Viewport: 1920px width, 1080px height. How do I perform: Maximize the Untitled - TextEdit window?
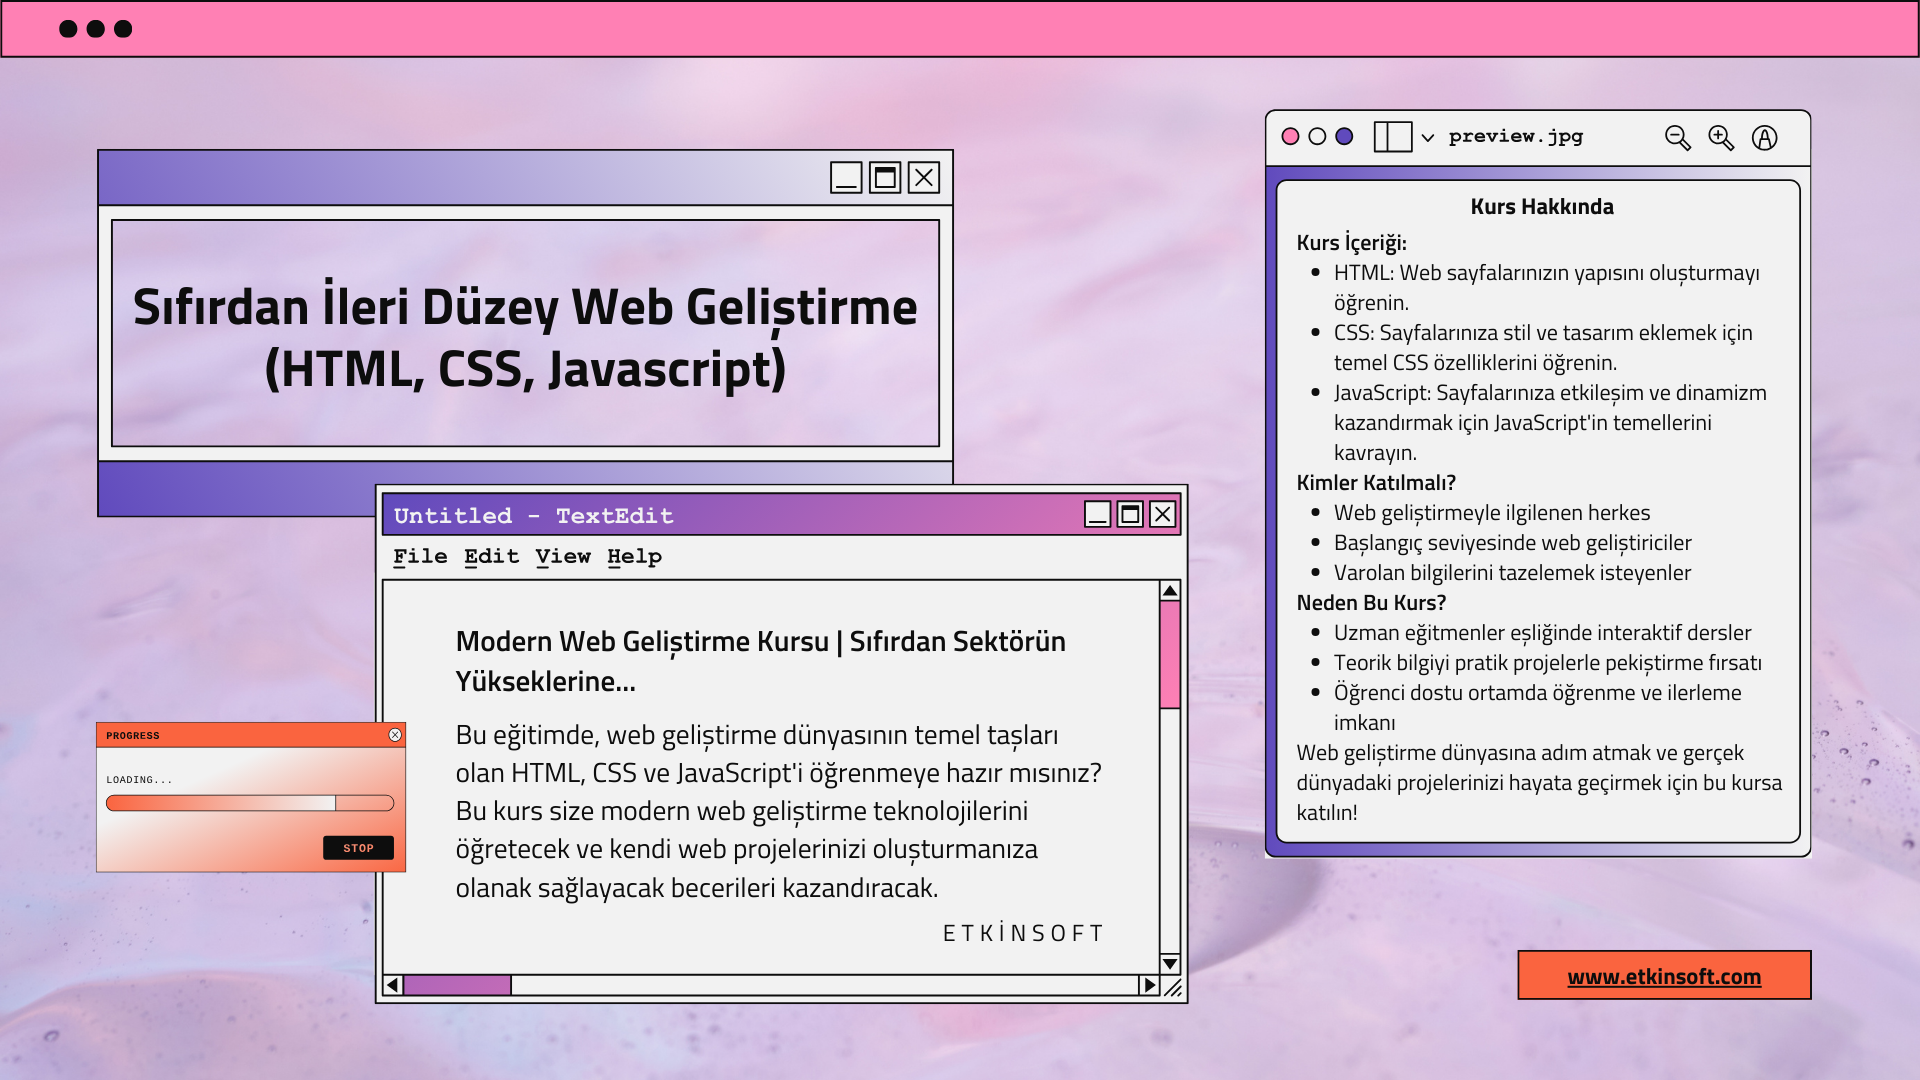(1130, 514)
